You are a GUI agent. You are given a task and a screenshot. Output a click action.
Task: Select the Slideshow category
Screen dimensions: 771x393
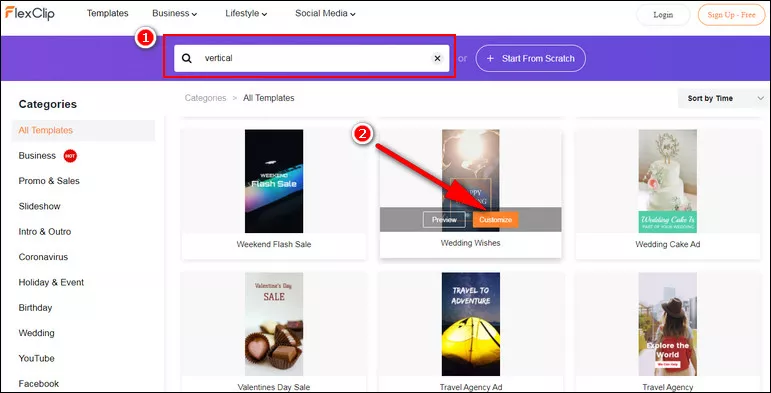click(x=39, y=206)
